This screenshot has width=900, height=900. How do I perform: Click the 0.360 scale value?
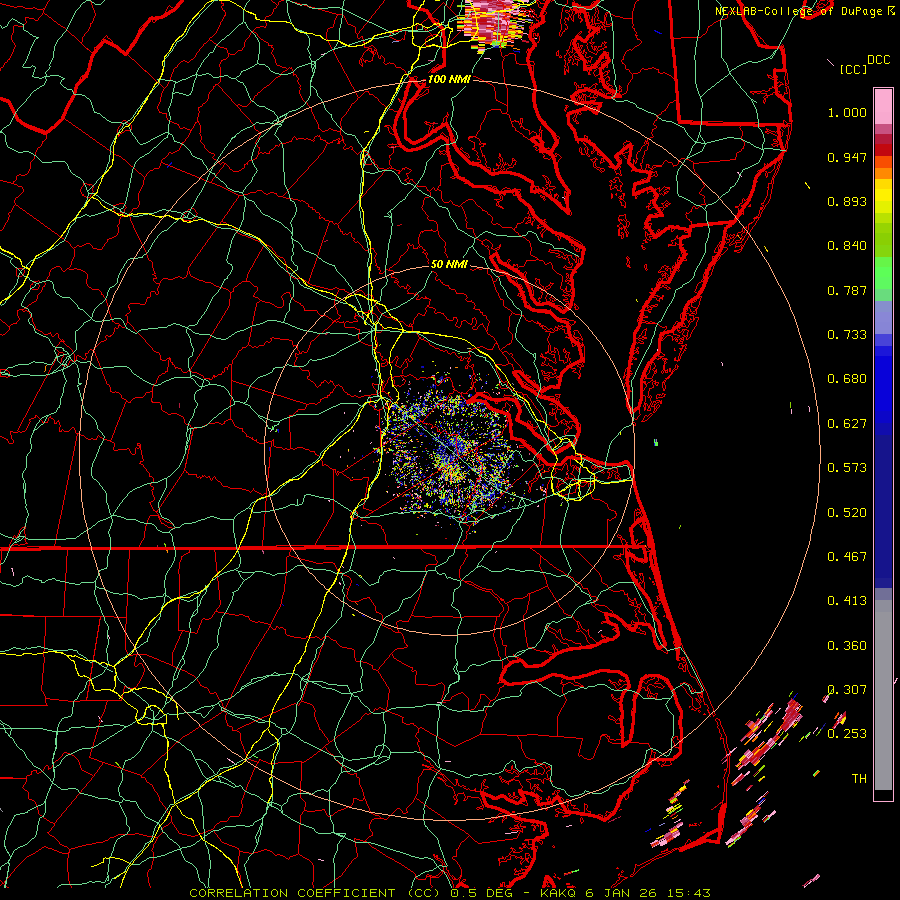847,646
